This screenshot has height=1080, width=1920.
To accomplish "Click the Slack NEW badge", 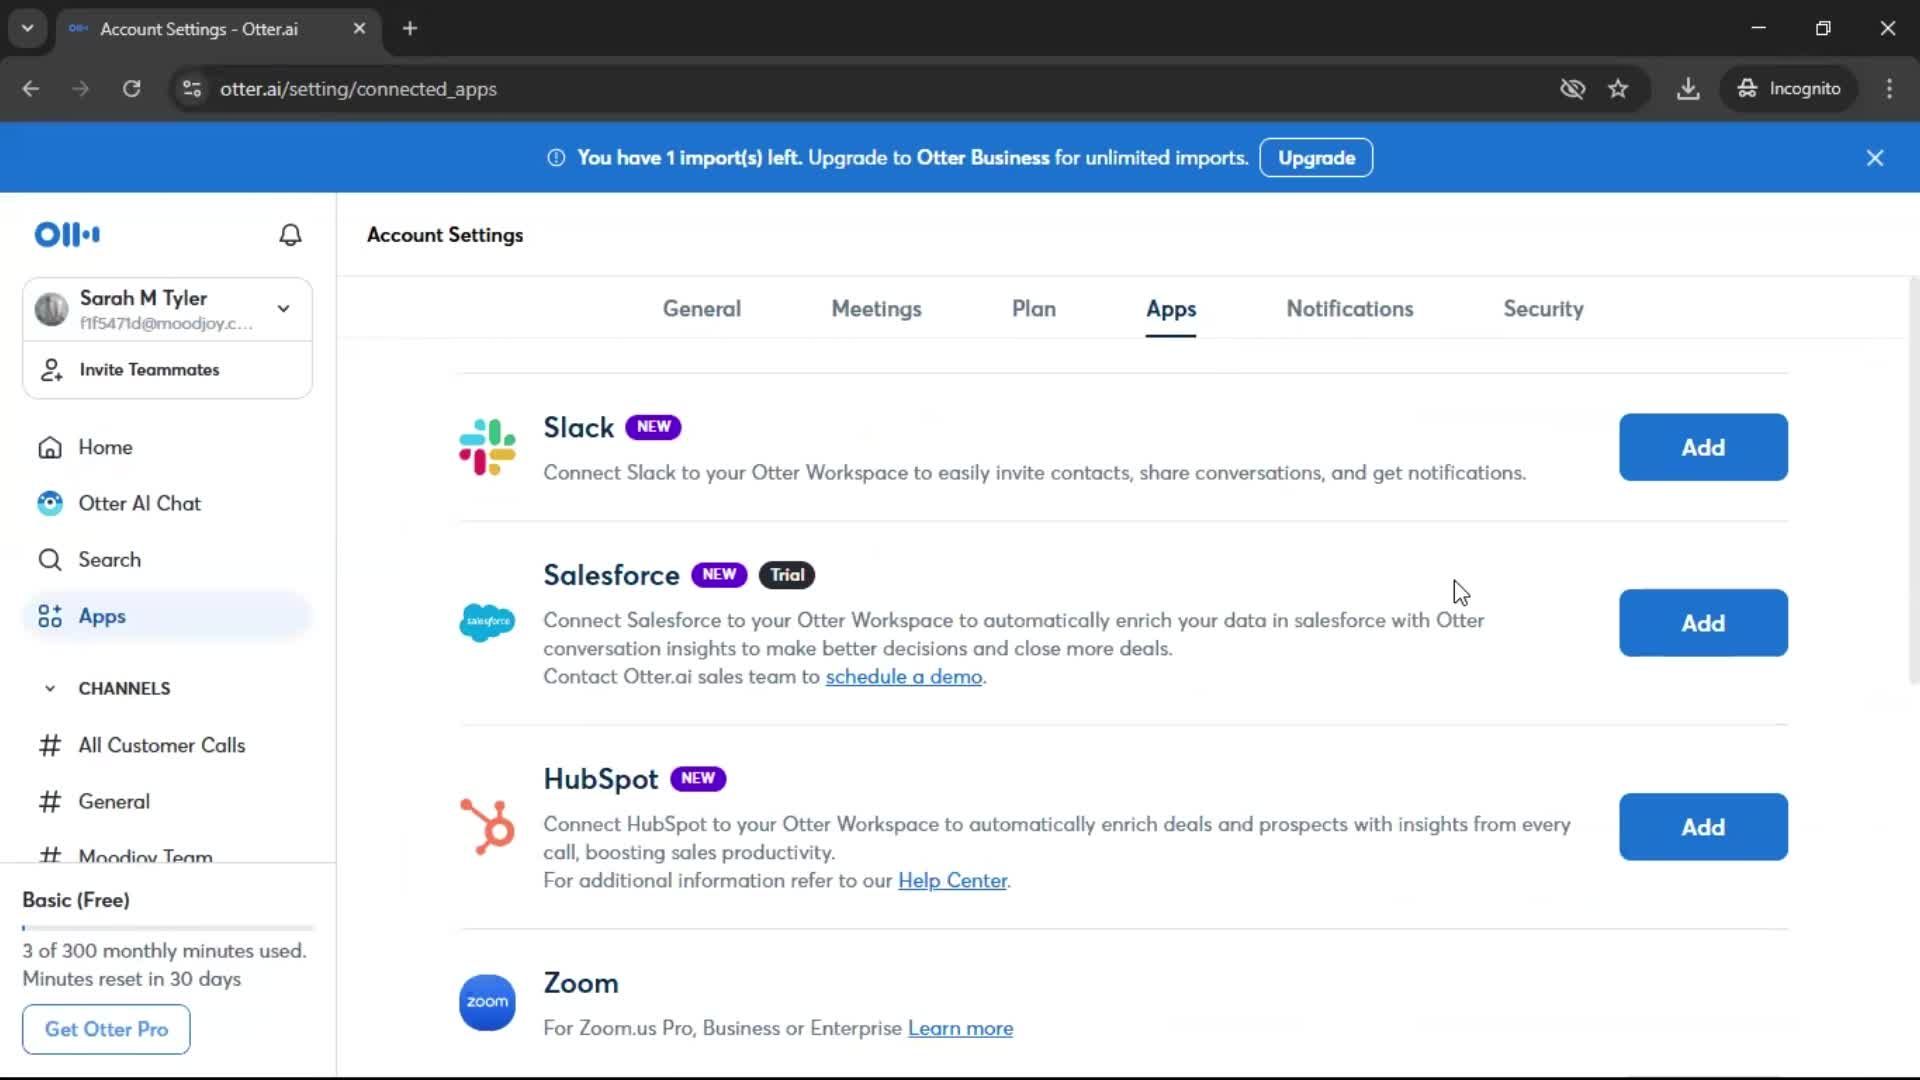I will [653, 427].
